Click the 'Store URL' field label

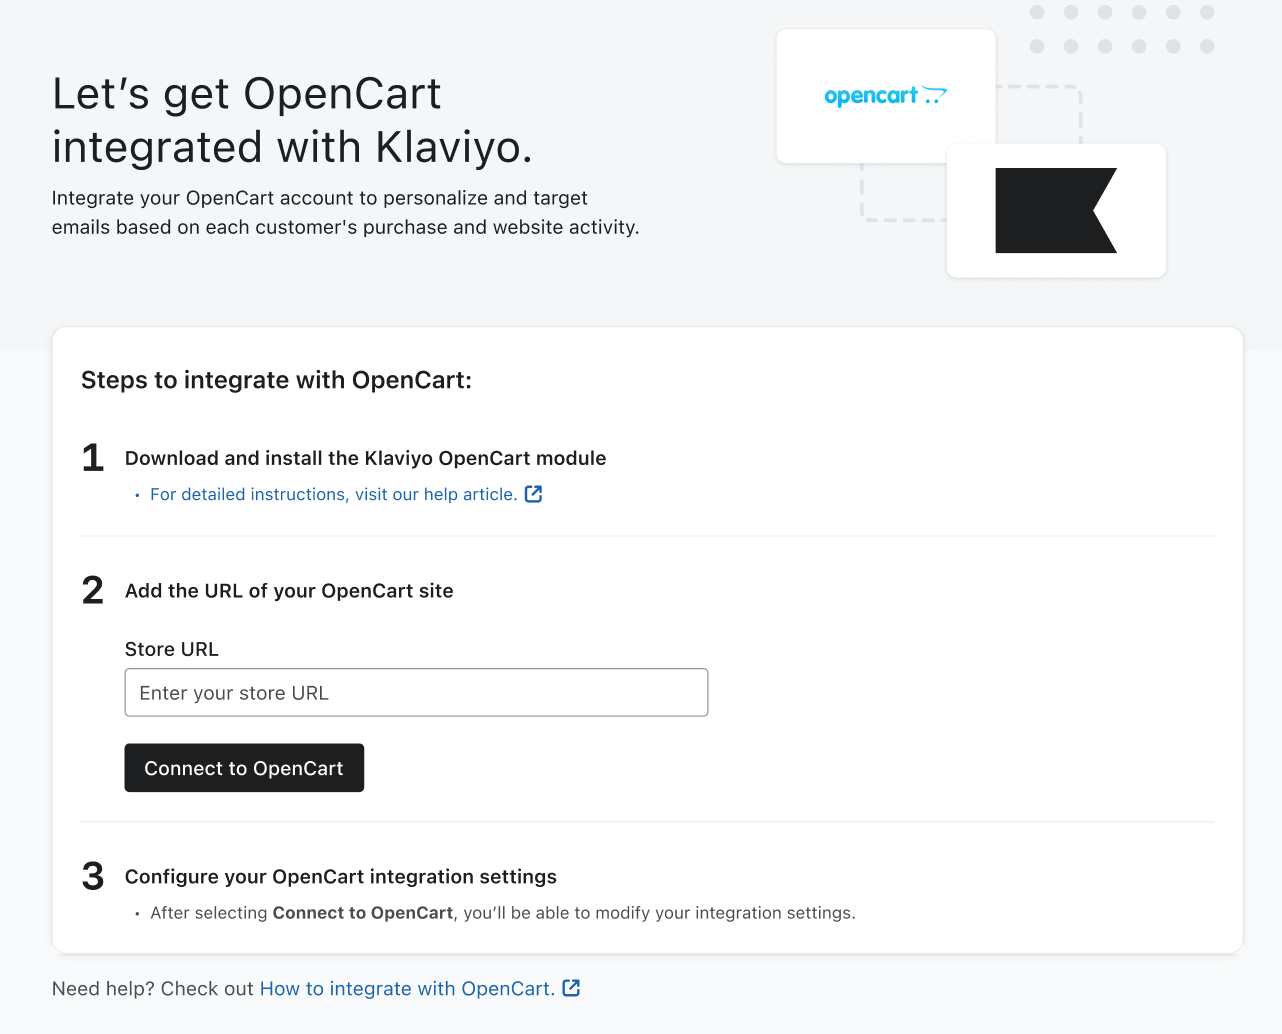pyautogui.click(x=172, y=649)
